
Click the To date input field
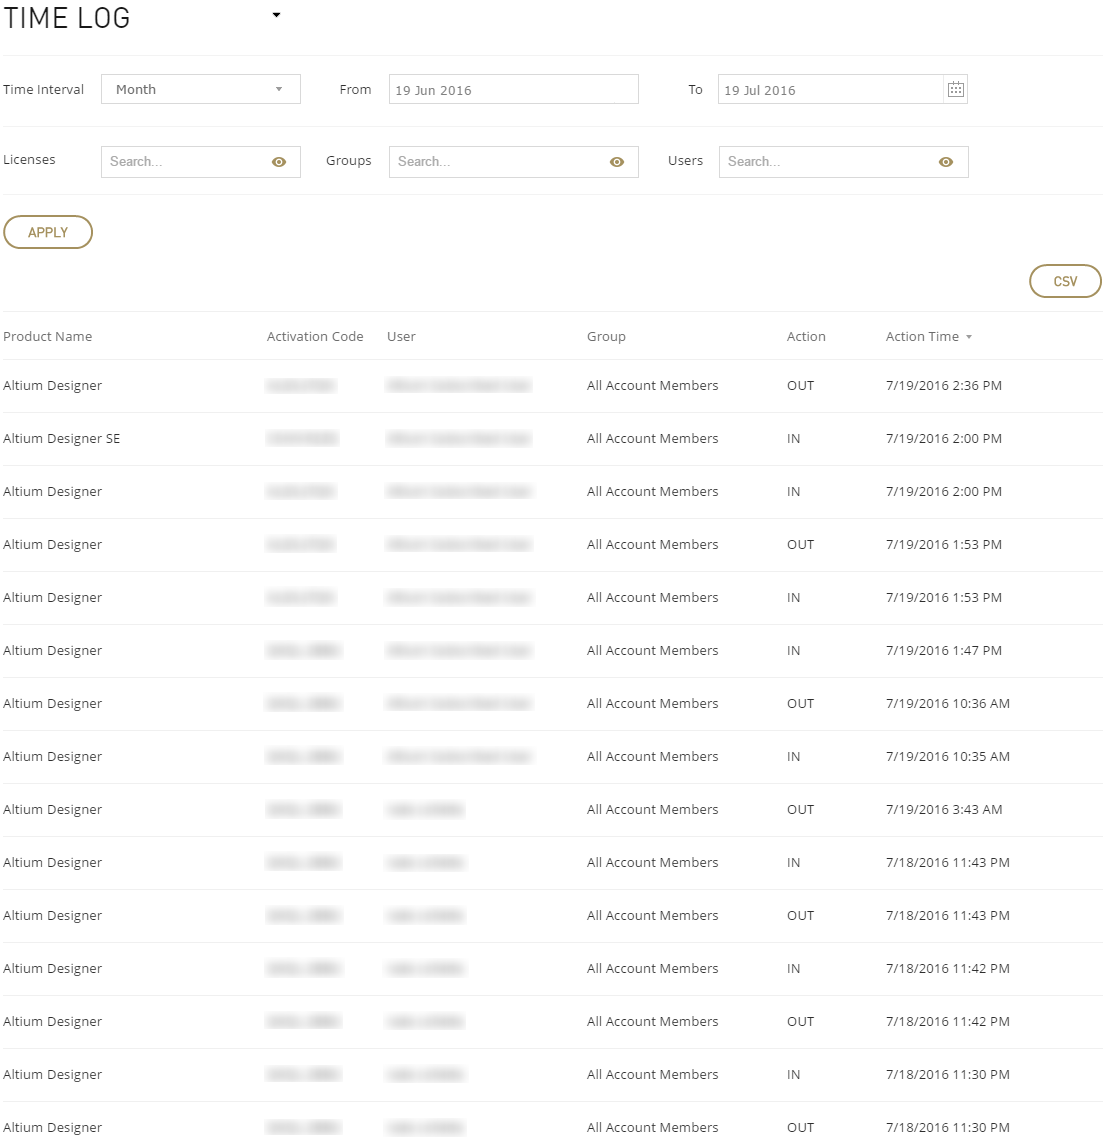[830, 90]
